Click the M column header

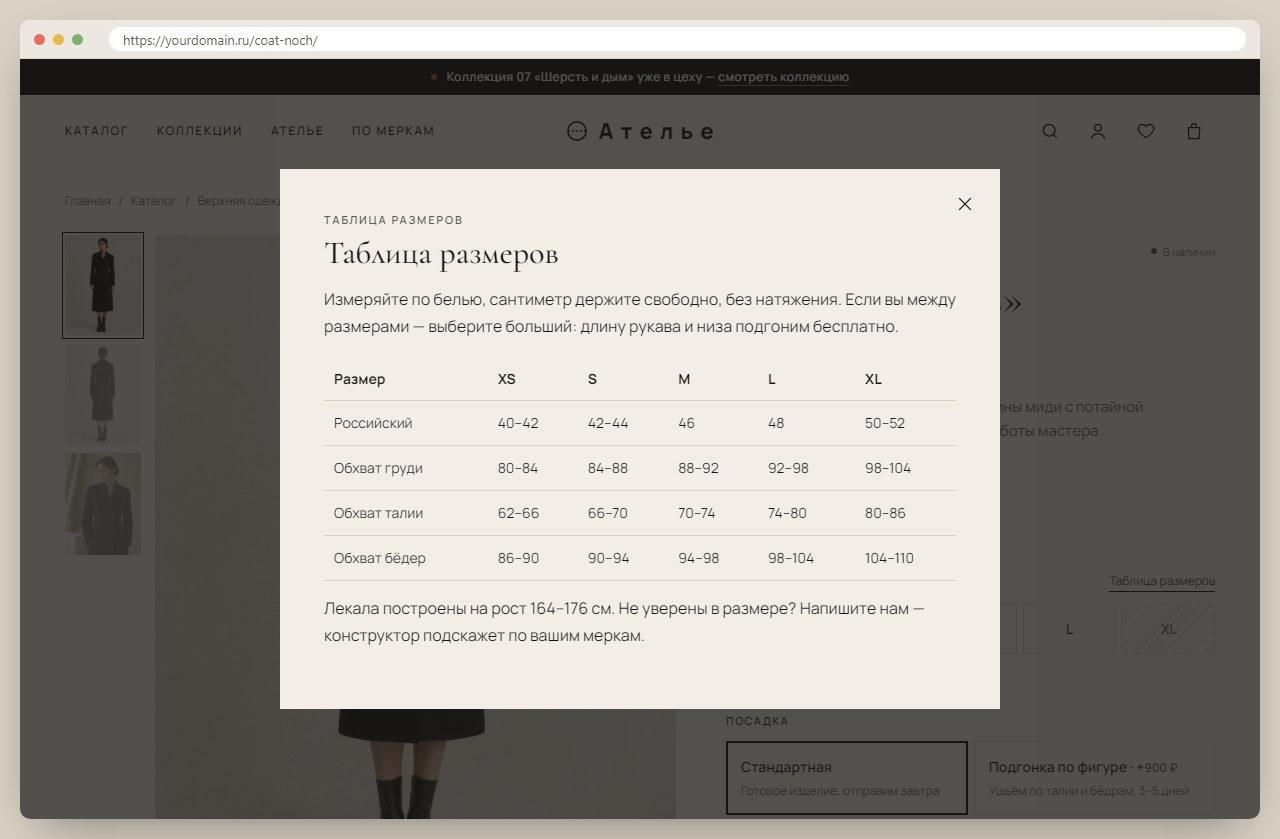(x=684, y=379)
